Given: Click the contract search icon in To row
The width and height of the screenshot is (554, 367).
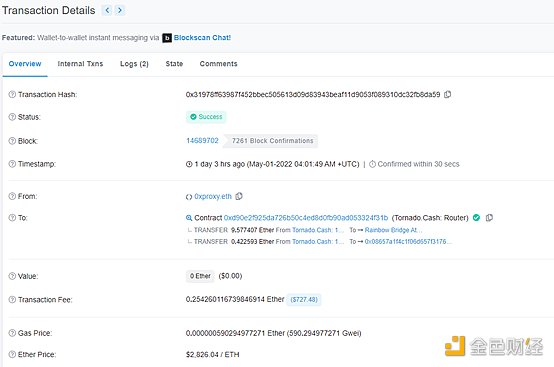Looking at the screenshot, I should tap(189, 218).
